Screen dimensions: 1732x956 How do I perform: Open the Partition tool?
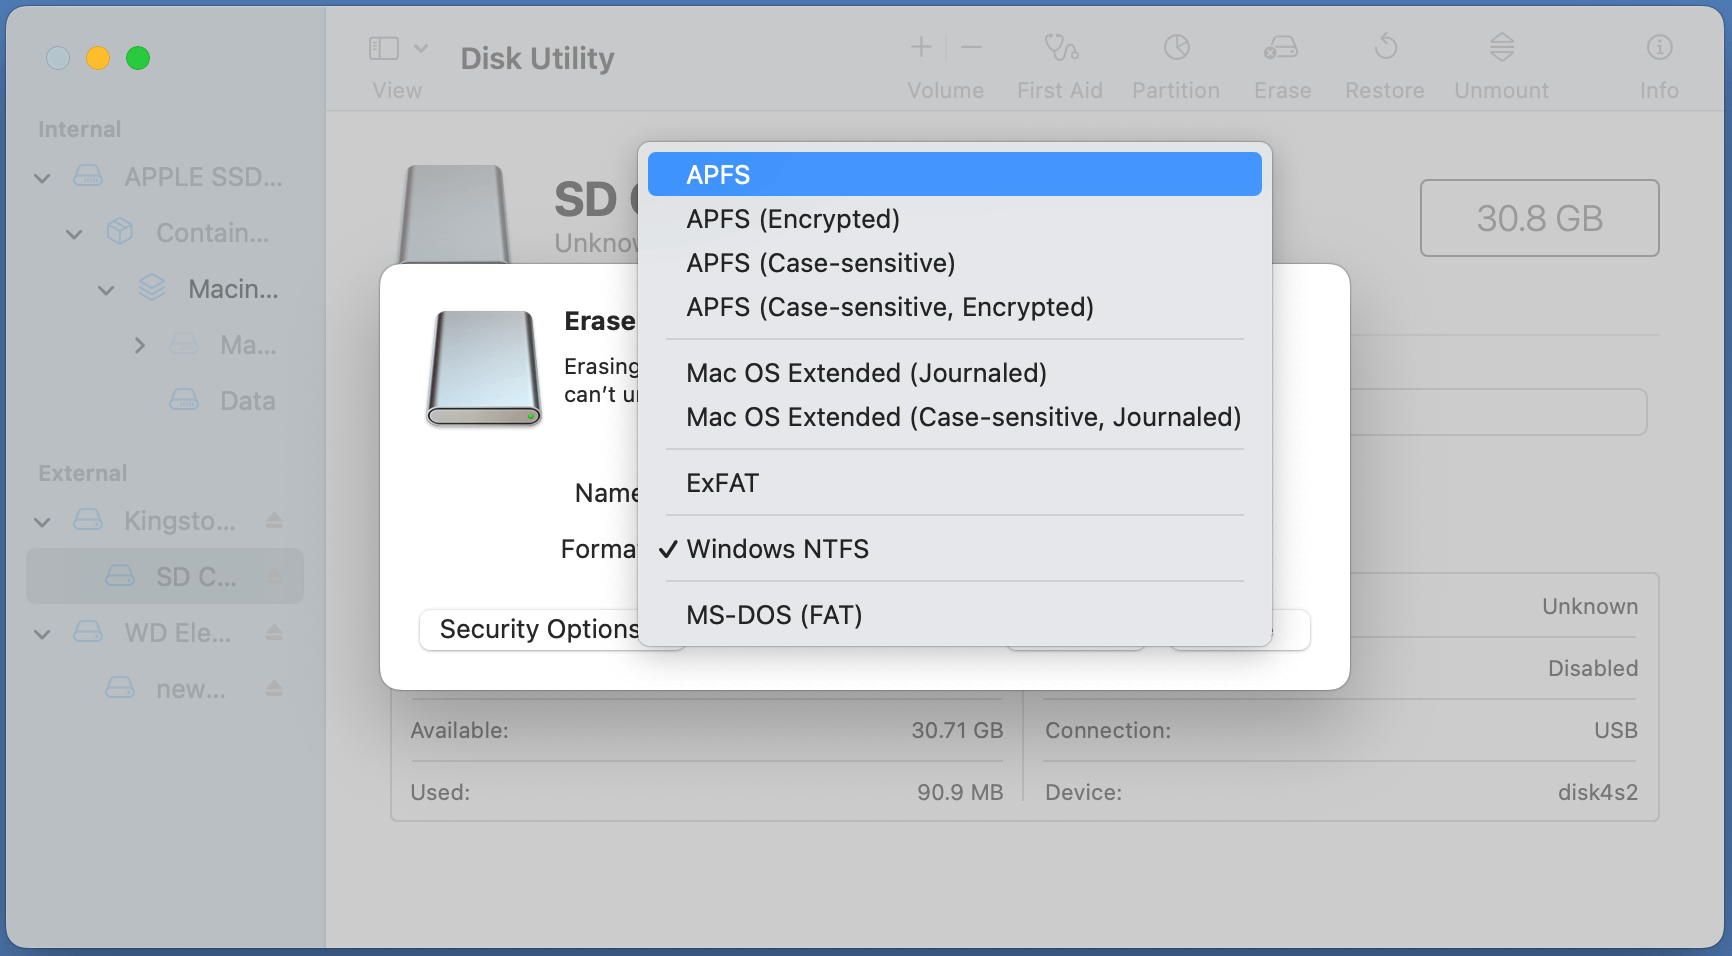(1175, 60)
